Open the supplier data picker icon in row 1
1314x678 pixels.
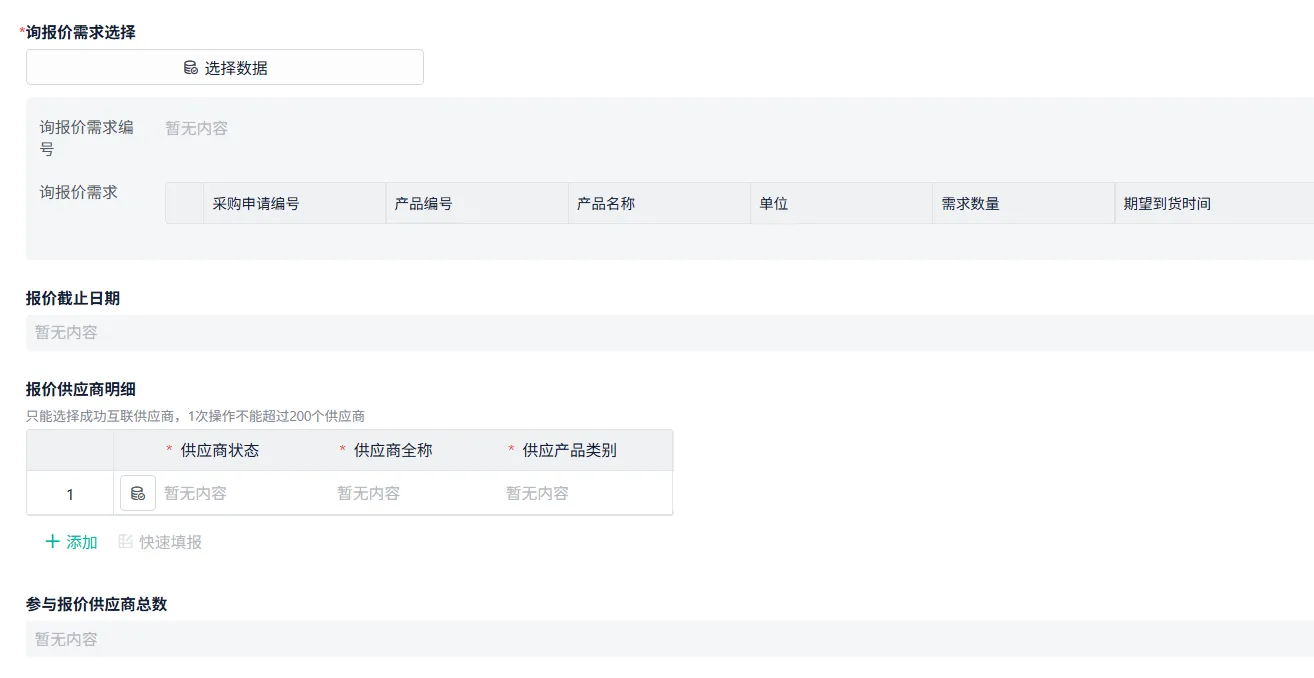(138, 493)
